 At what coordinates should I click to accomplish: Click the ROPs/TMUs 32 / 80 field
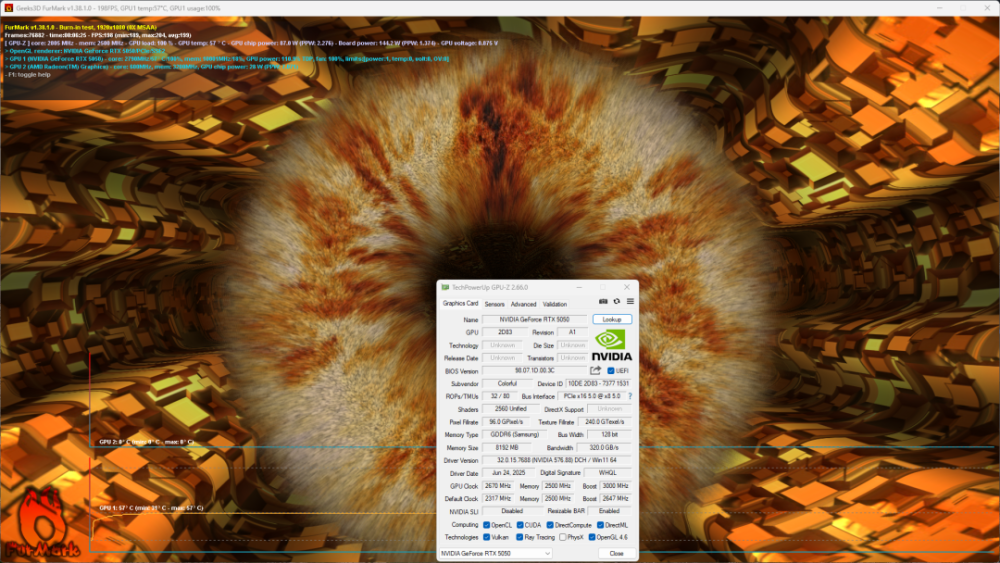(x=499, y=396)
